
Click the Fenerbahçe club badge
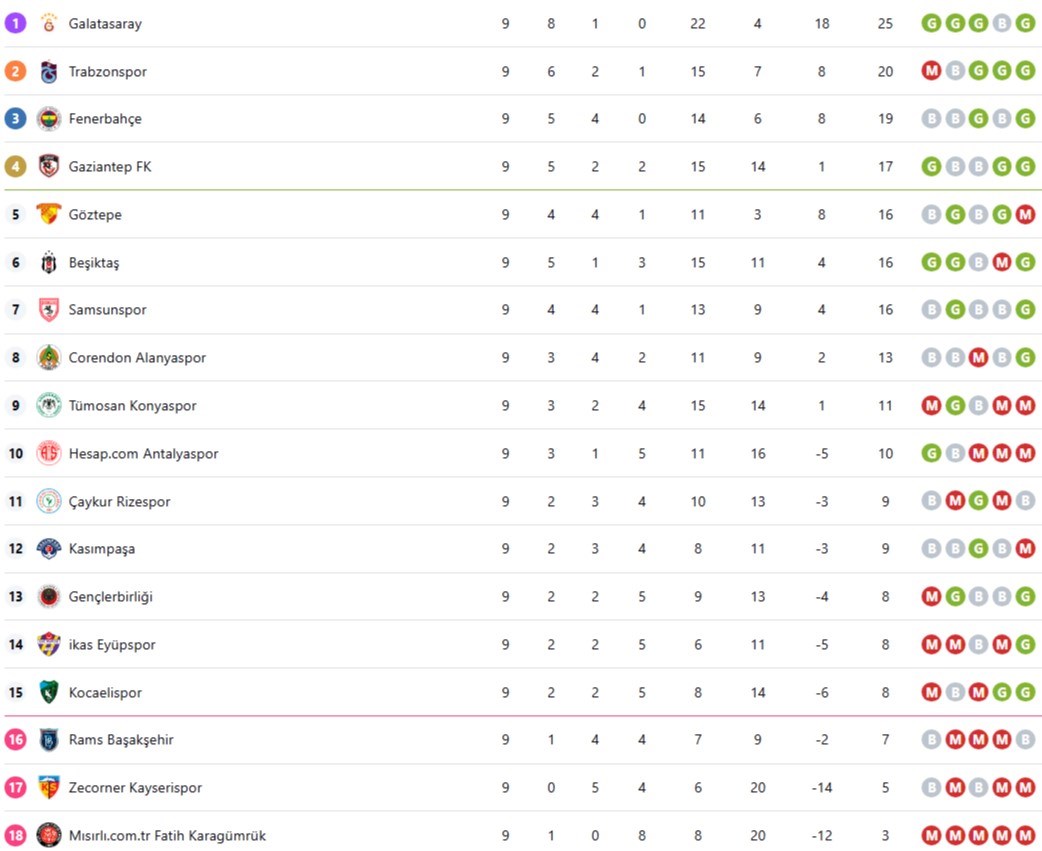click(49, 119)
